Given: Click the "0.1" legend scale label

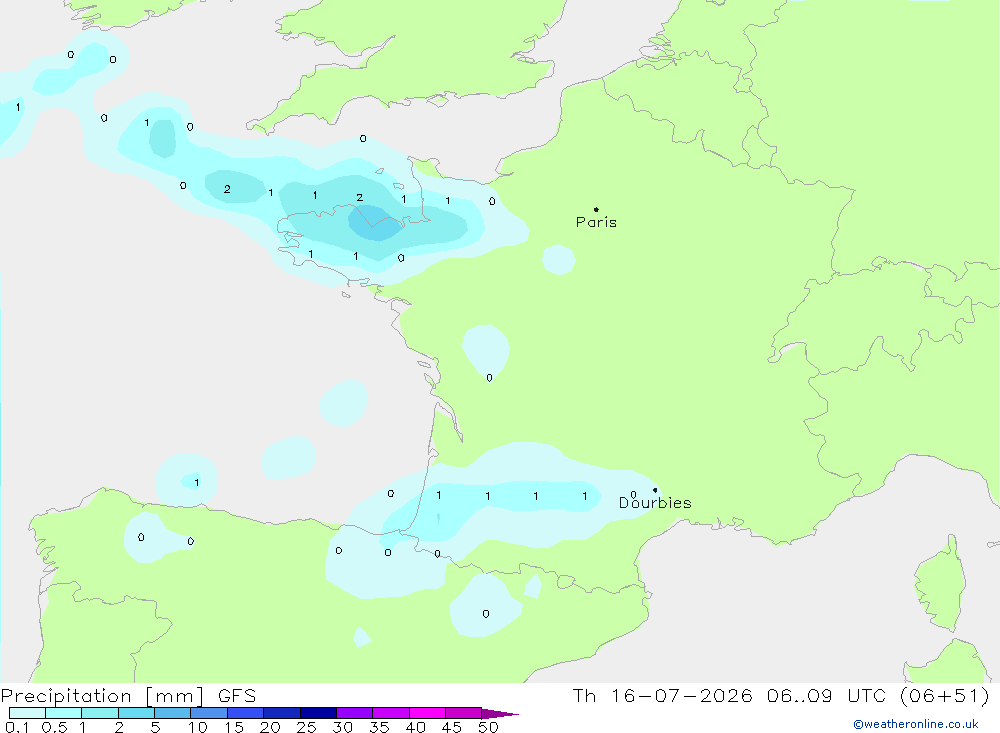Looking at the screenshot, I should (x=17, y=727).
